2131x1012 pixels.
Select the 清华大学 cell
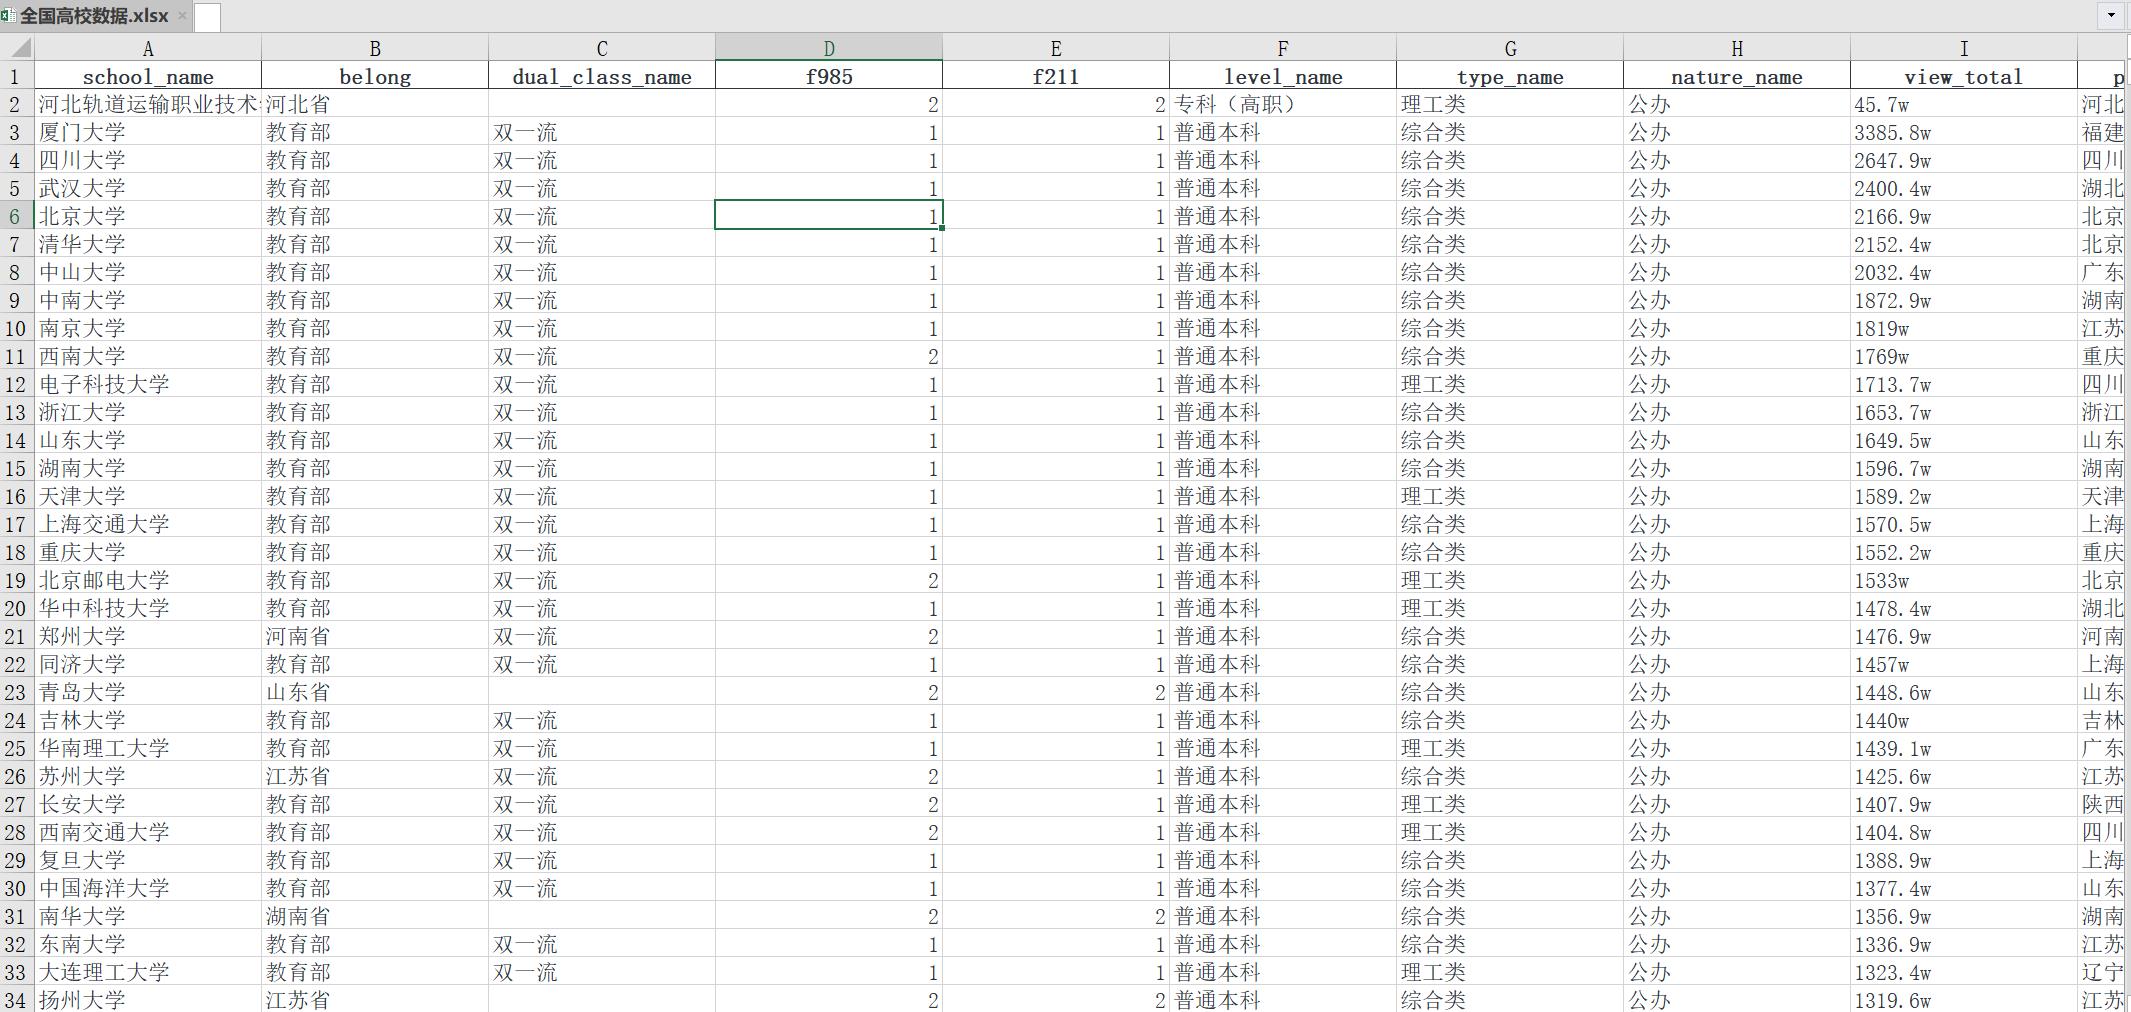tap(148, 244)
